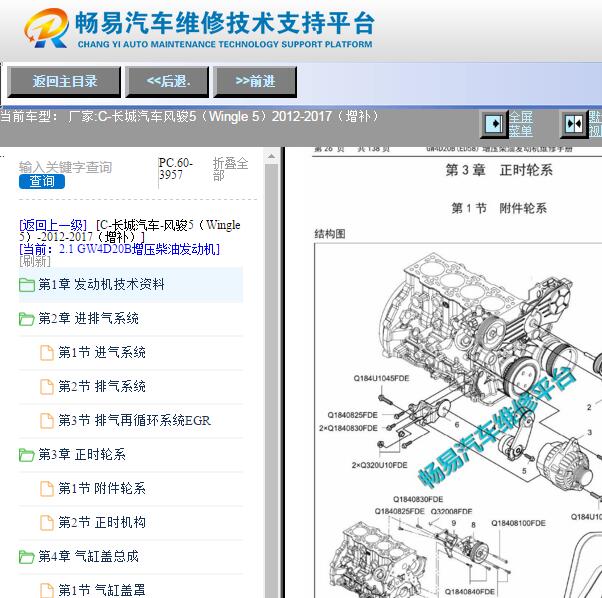Click the current 2.1 GW4D20B增压柴油发动机 link
Image resolution: width=602 pixels, height=598 pixels.
pyautogui.click(x=119, y=249)
